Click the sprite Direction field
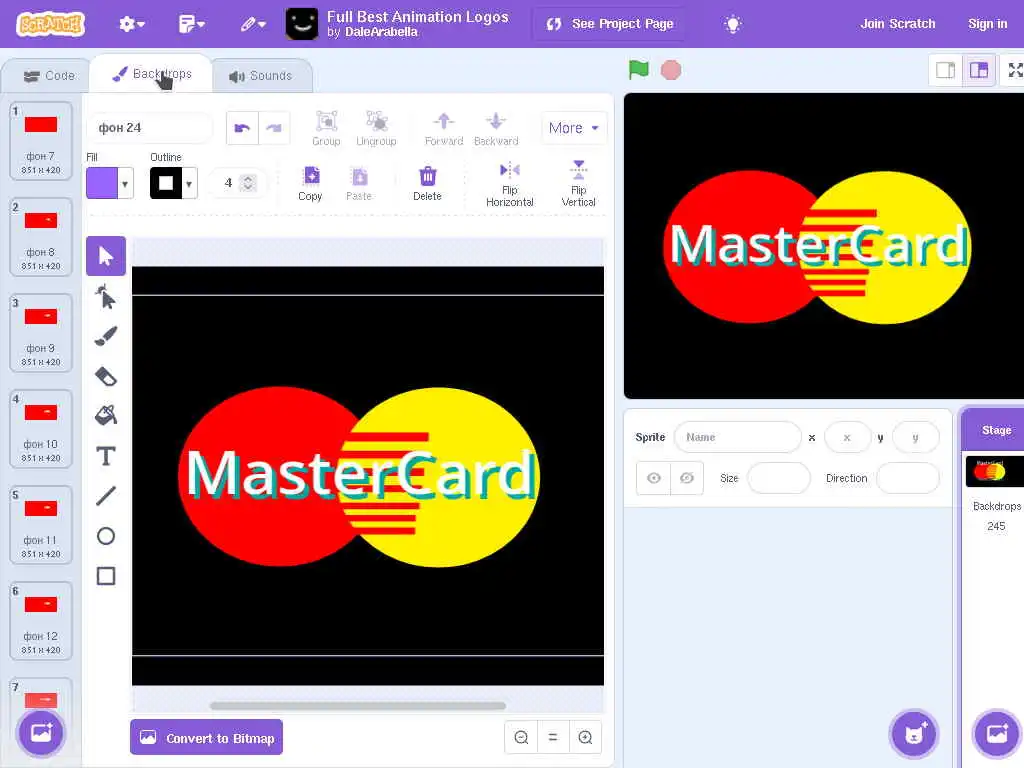This screenshot has height=768, width=1024. (x=908, y=478)
